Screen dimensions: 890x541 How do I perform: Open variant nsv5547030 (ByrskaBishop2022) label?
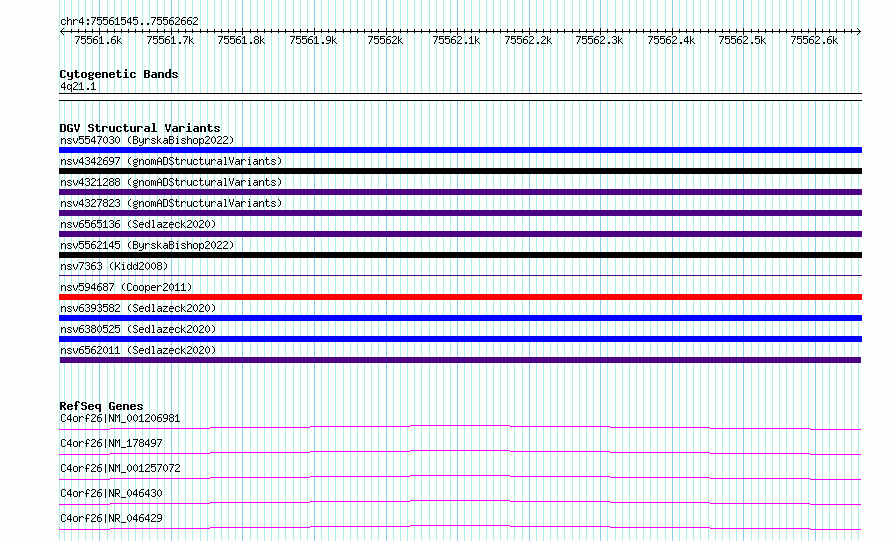pos(147,140)
